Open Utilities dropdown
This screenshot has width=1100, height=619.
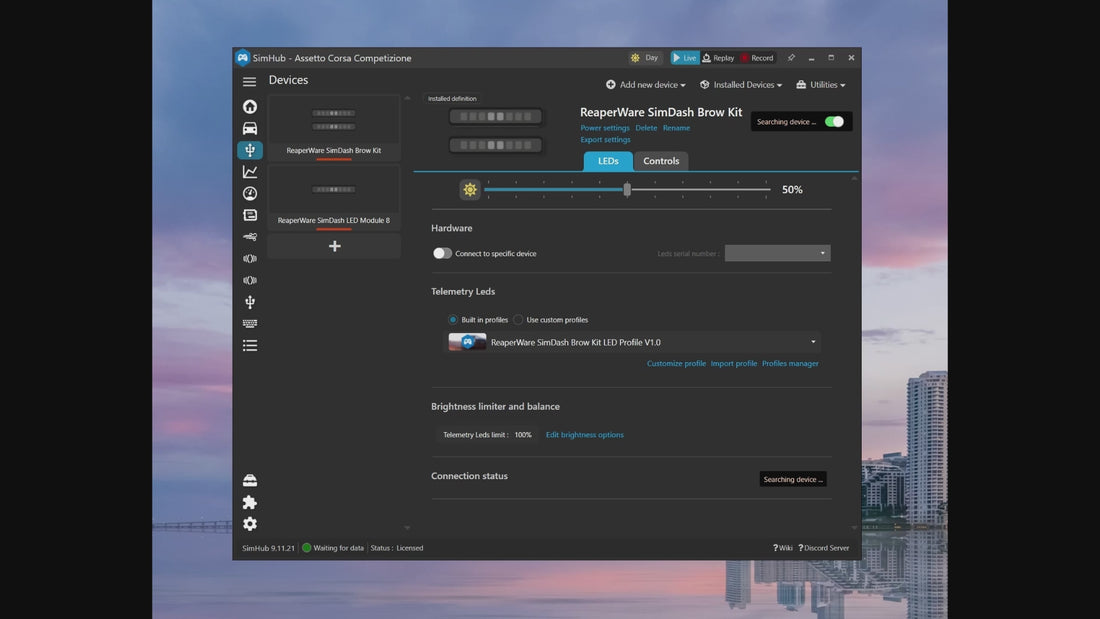coord(821,85)
